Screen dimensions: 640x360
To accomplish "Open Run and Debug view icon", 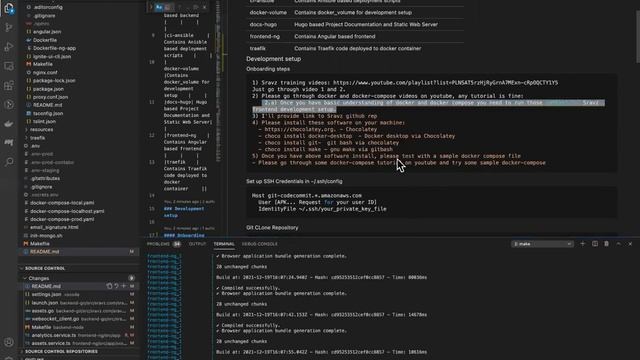I will point(9,47).
